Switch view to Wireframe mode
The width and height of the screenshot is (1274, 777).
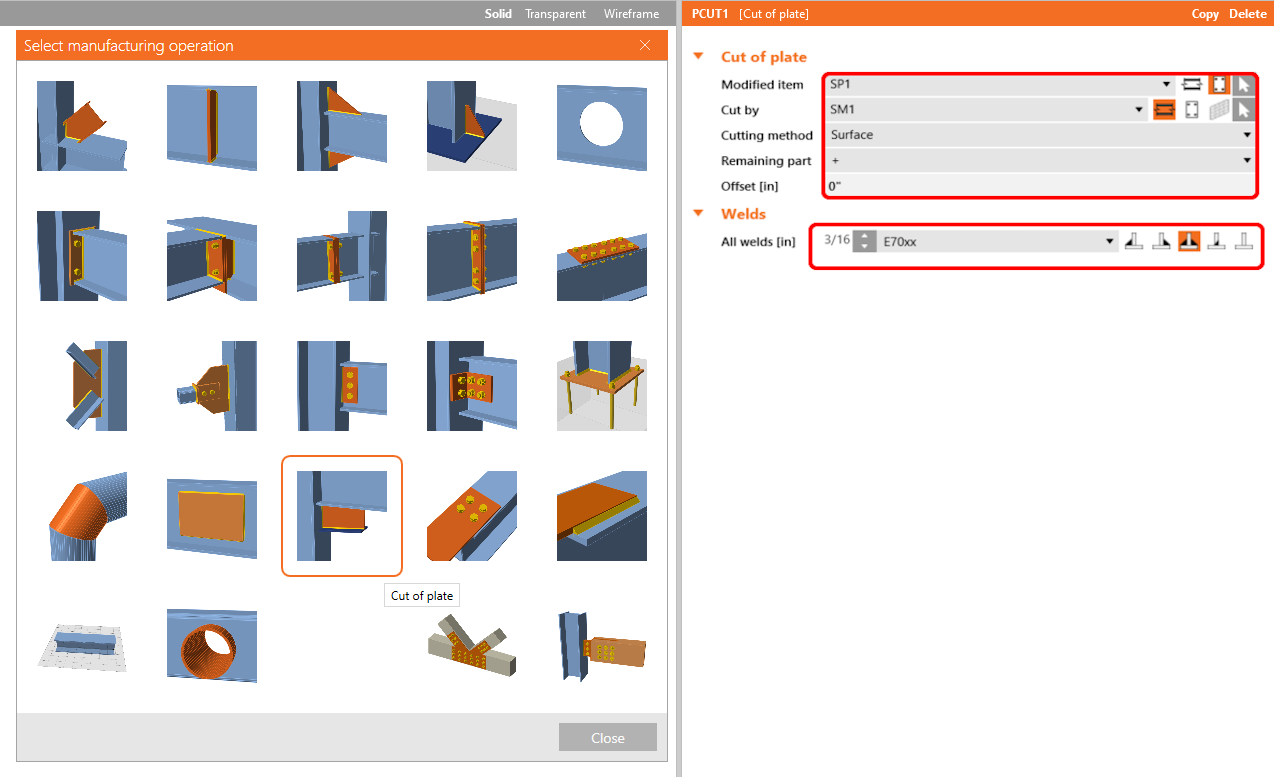pyautogui.click(x=630, y=13)
